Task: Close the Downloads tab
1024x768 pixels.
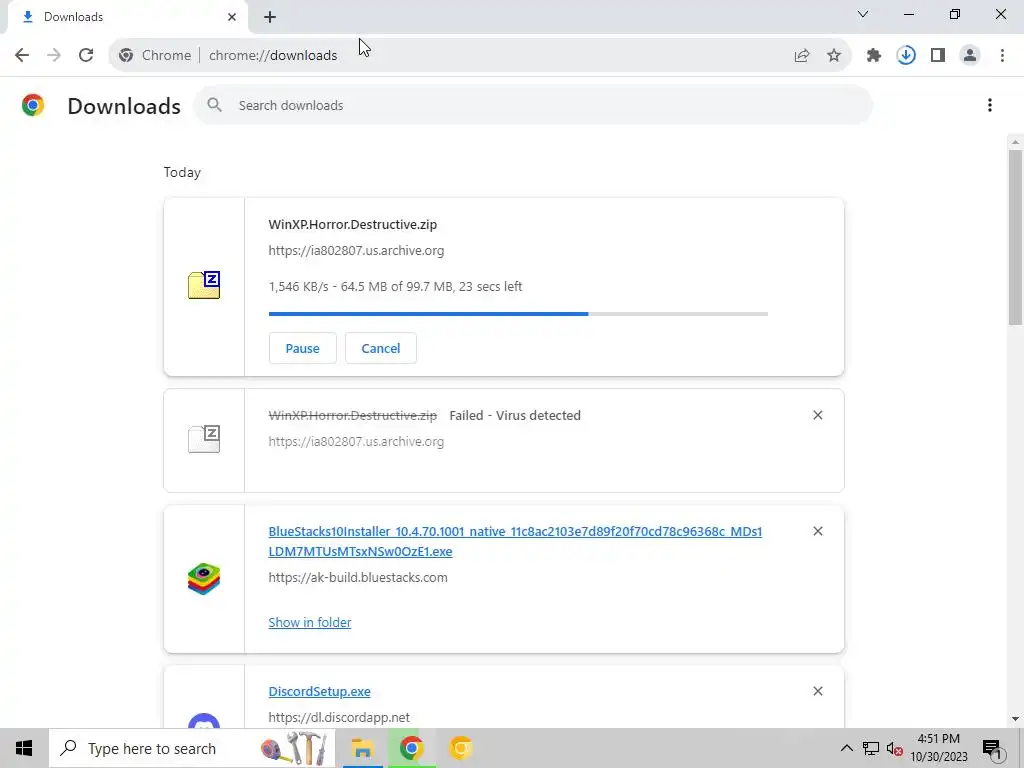Action: point(232,17)
